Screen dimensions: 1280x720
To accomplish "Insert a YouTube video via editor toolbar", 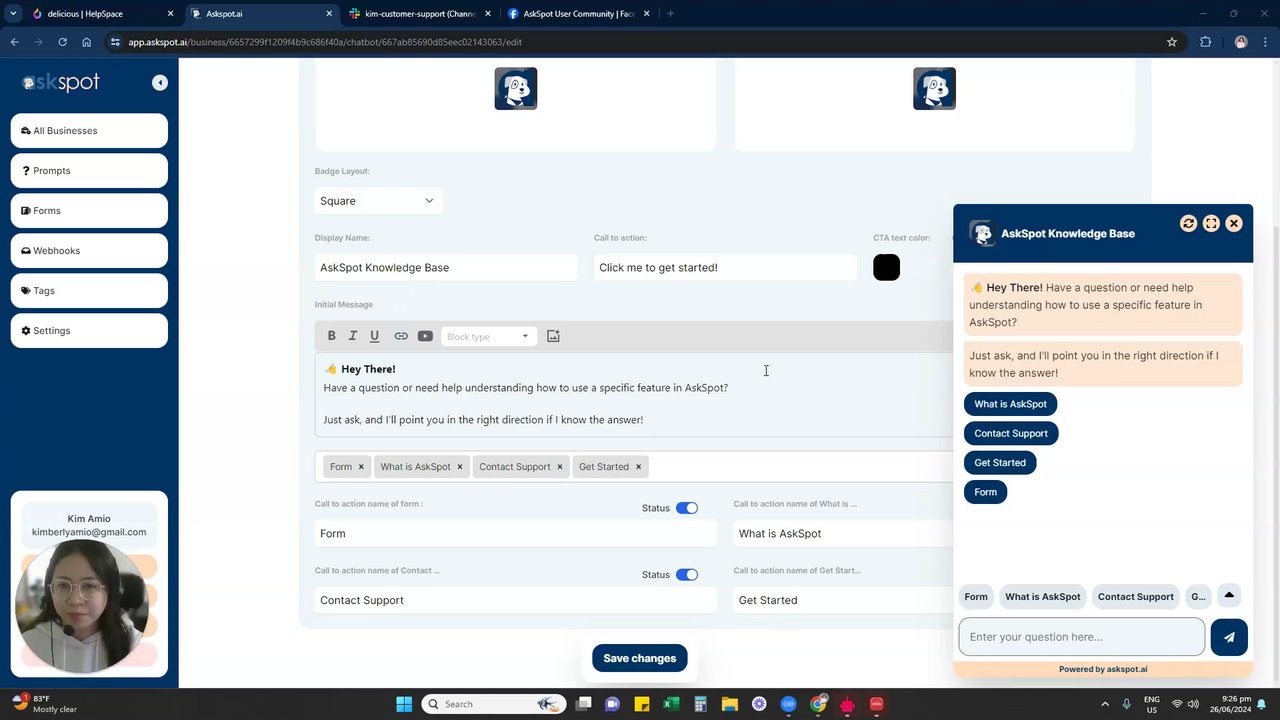I will pos(425,336).
